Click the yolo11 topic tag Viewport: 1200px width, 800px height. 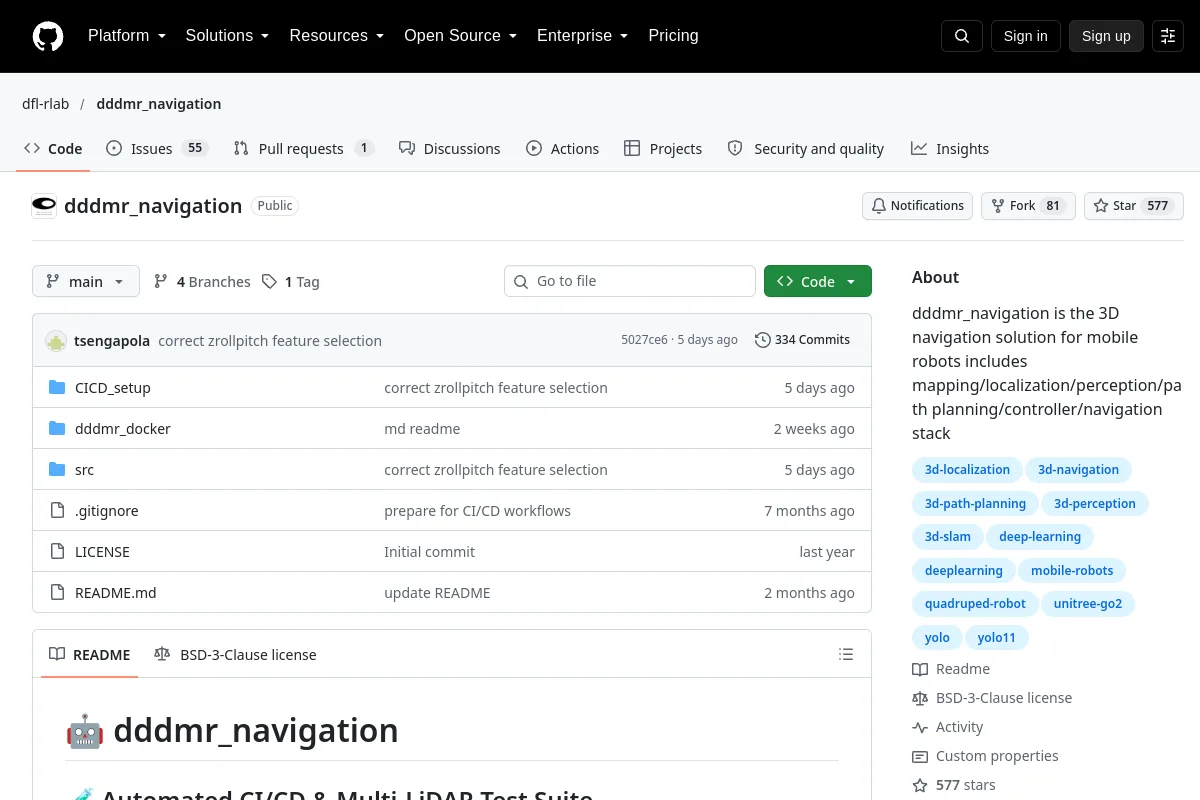coord(997,638)
